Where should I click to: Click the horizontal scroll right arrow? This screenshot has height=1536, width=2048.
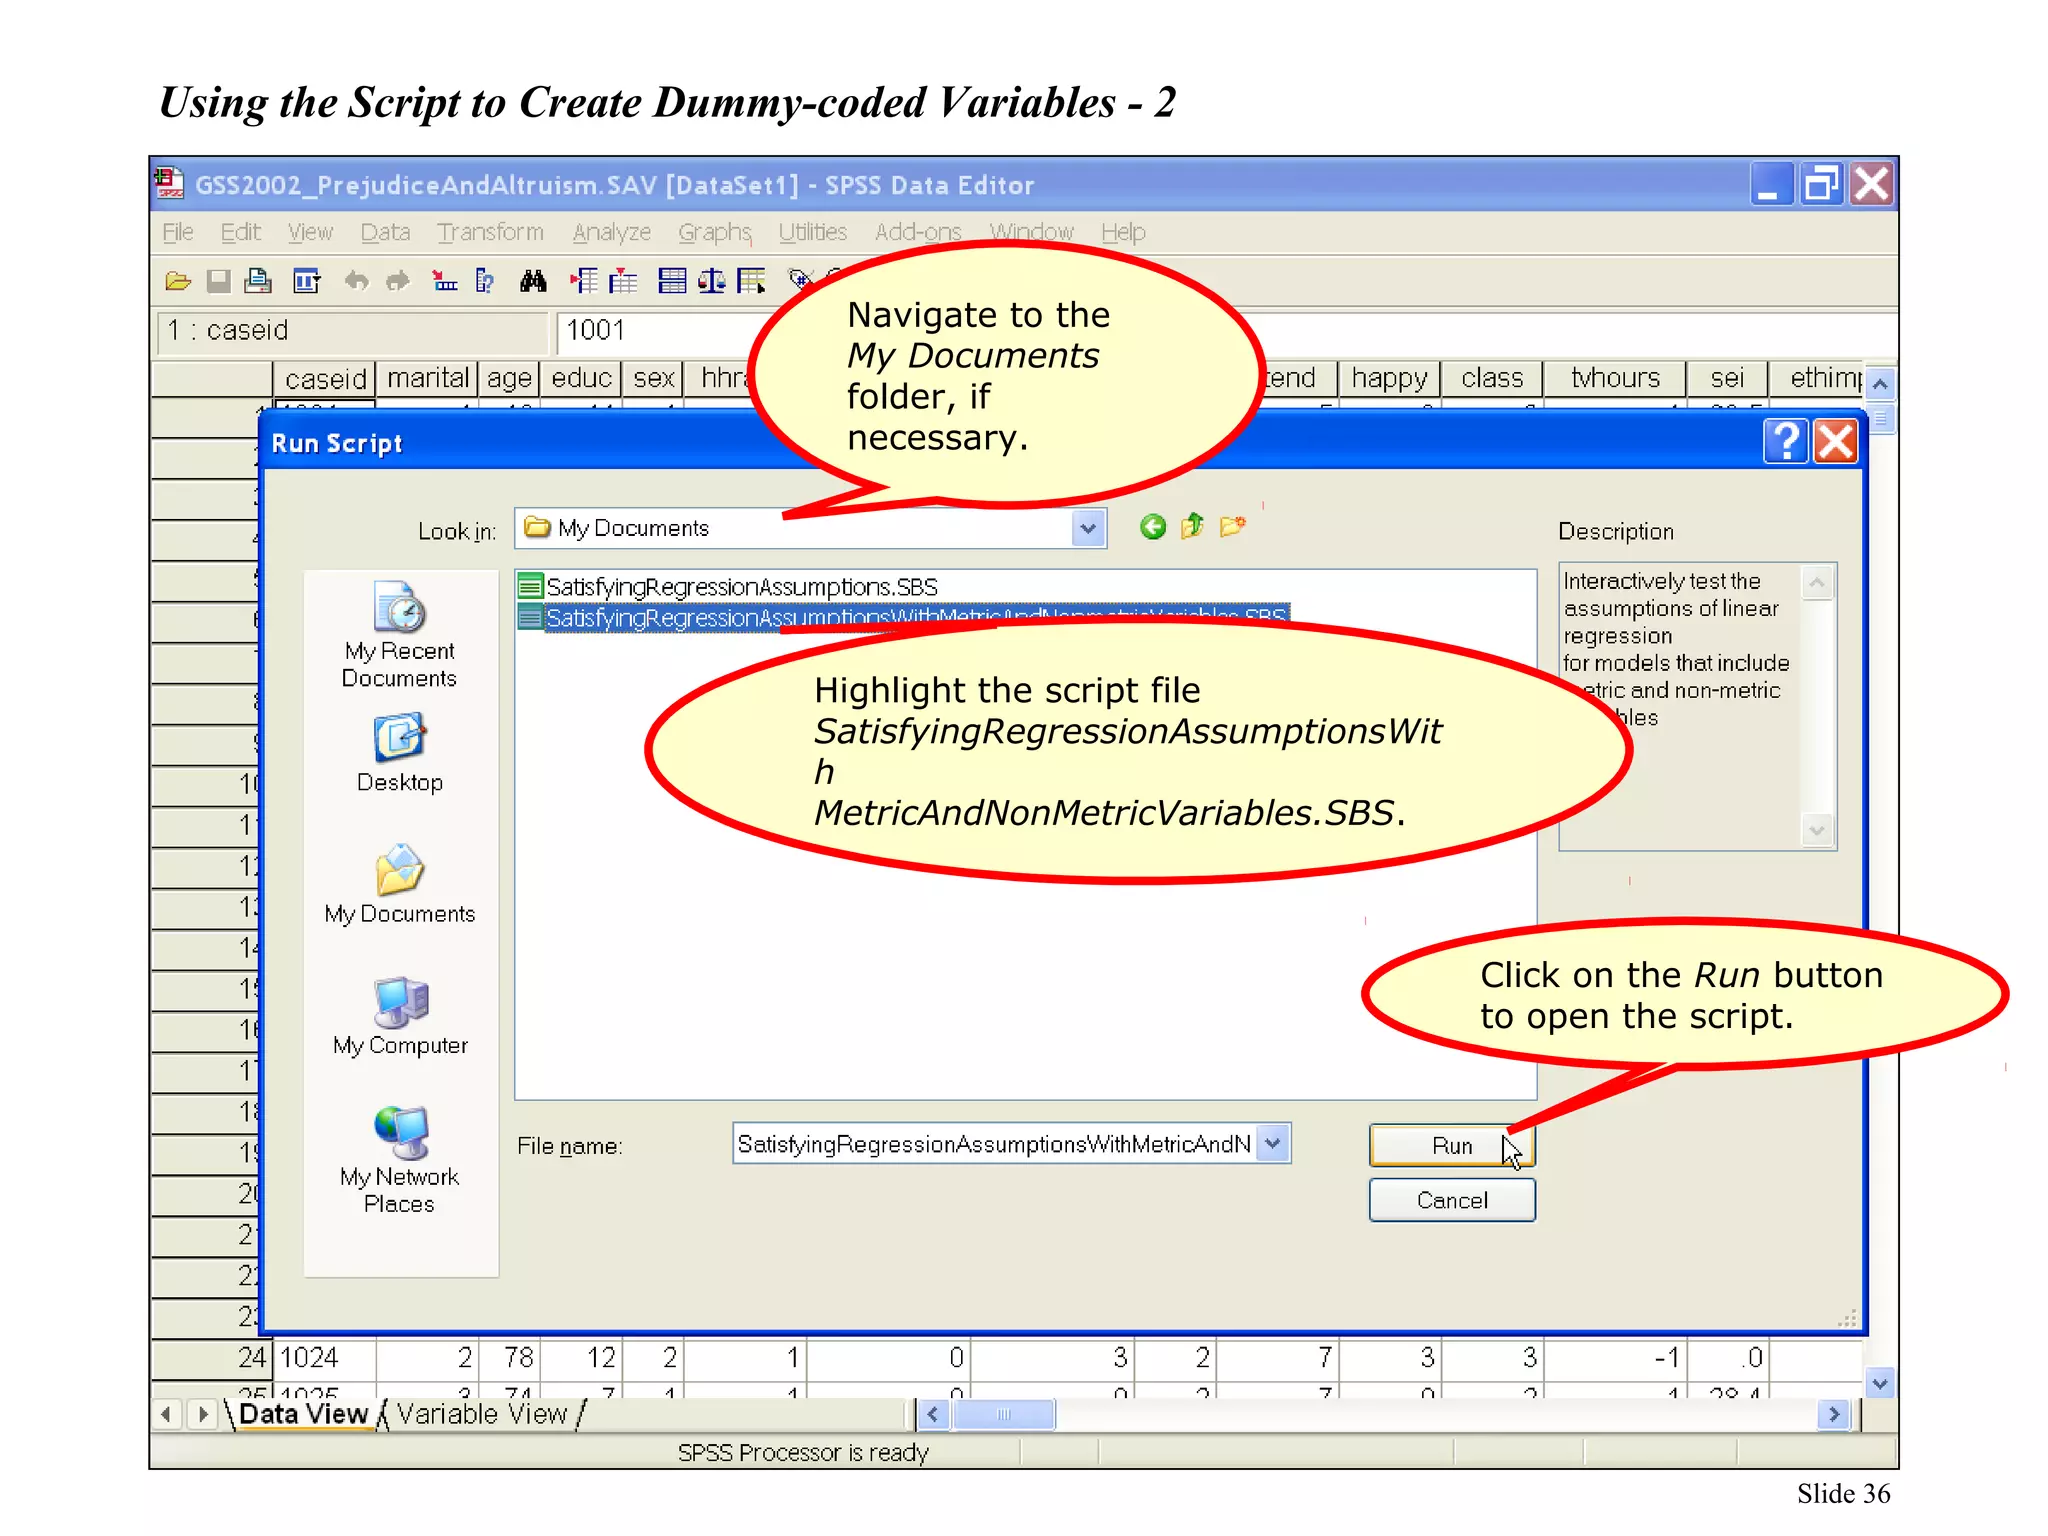(x=1834, y=1414)
